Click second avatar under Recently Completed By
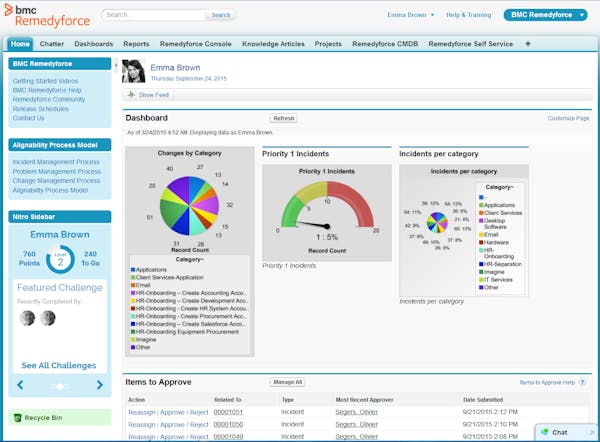 point(48,318)
